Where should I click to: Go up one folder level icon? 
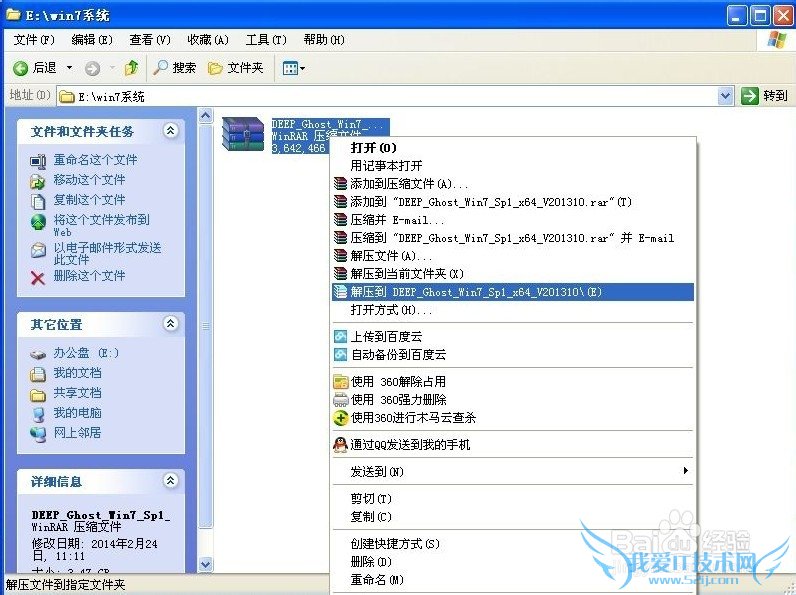tap(131, 68)
